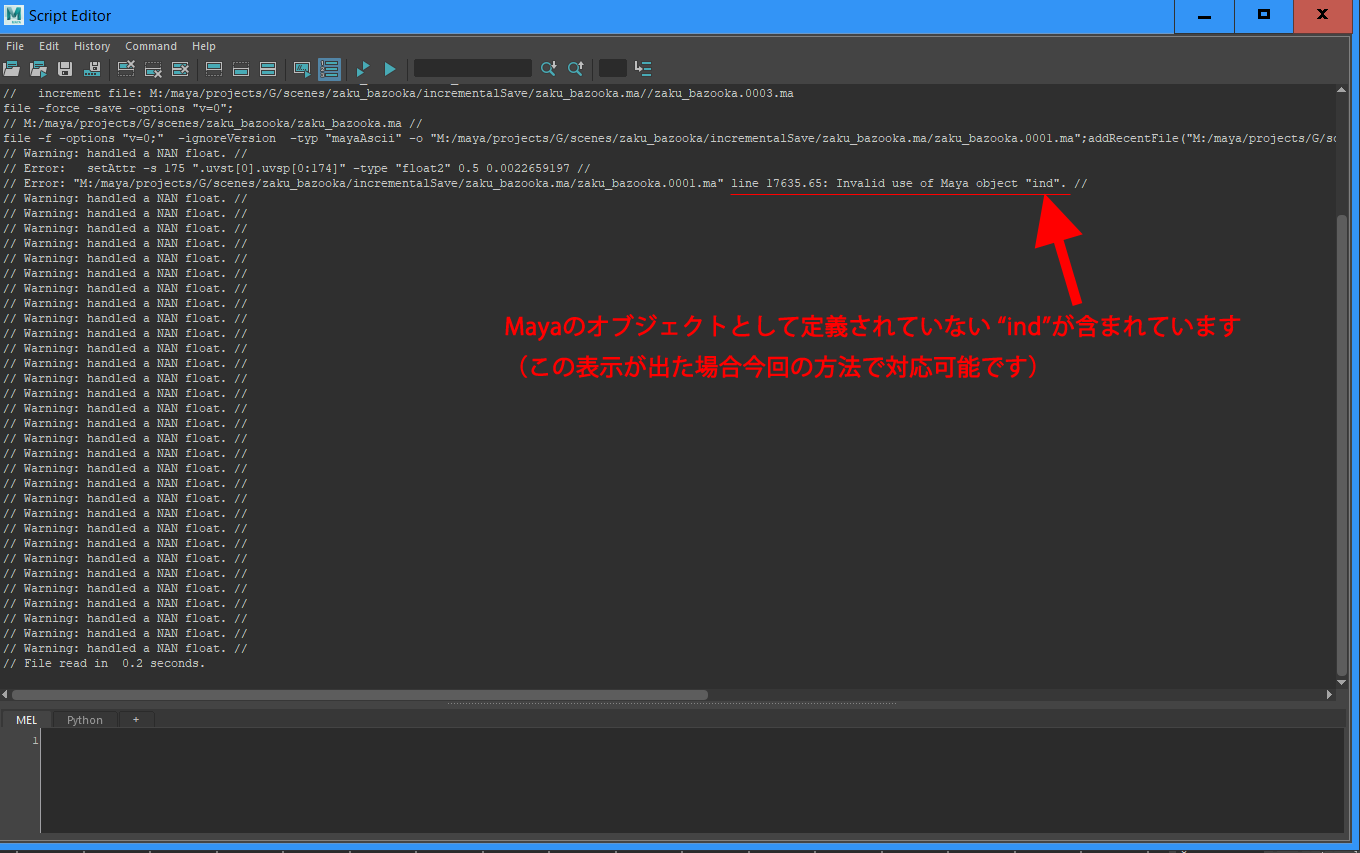This screenshot has width=1360, height=853.
Task: Click the Clear History icon
Action: 126,69
